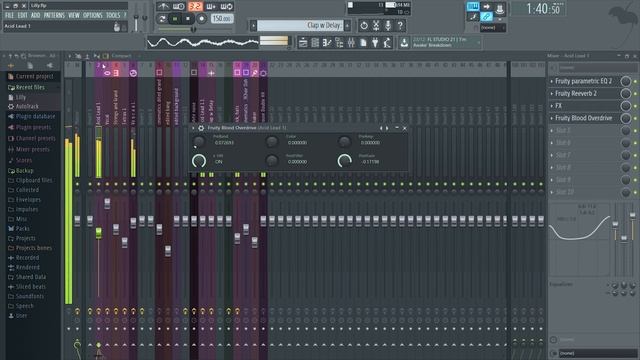The width and height of the screenshot is (640, 360).
Task: Toggle the blue link/multi-link controllers icon
Action: pyautogui.click(x=486, y=17)
